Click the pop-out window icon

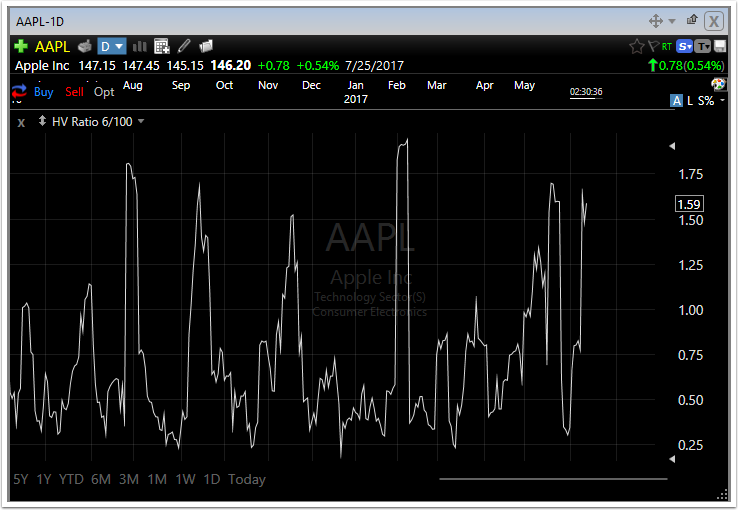click(692, 20)
